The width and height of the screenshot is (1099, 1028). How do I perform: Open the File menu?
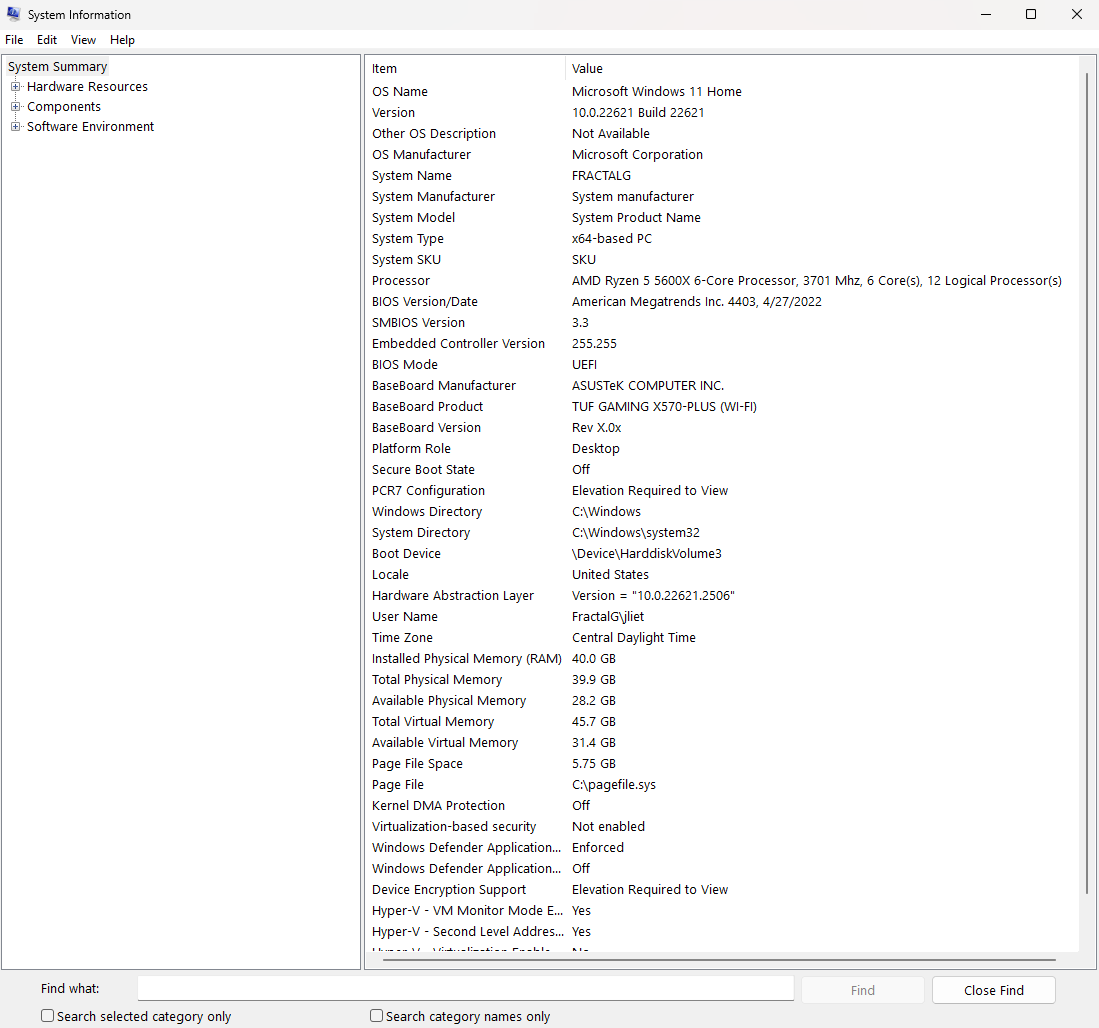(x=14, y=40)
